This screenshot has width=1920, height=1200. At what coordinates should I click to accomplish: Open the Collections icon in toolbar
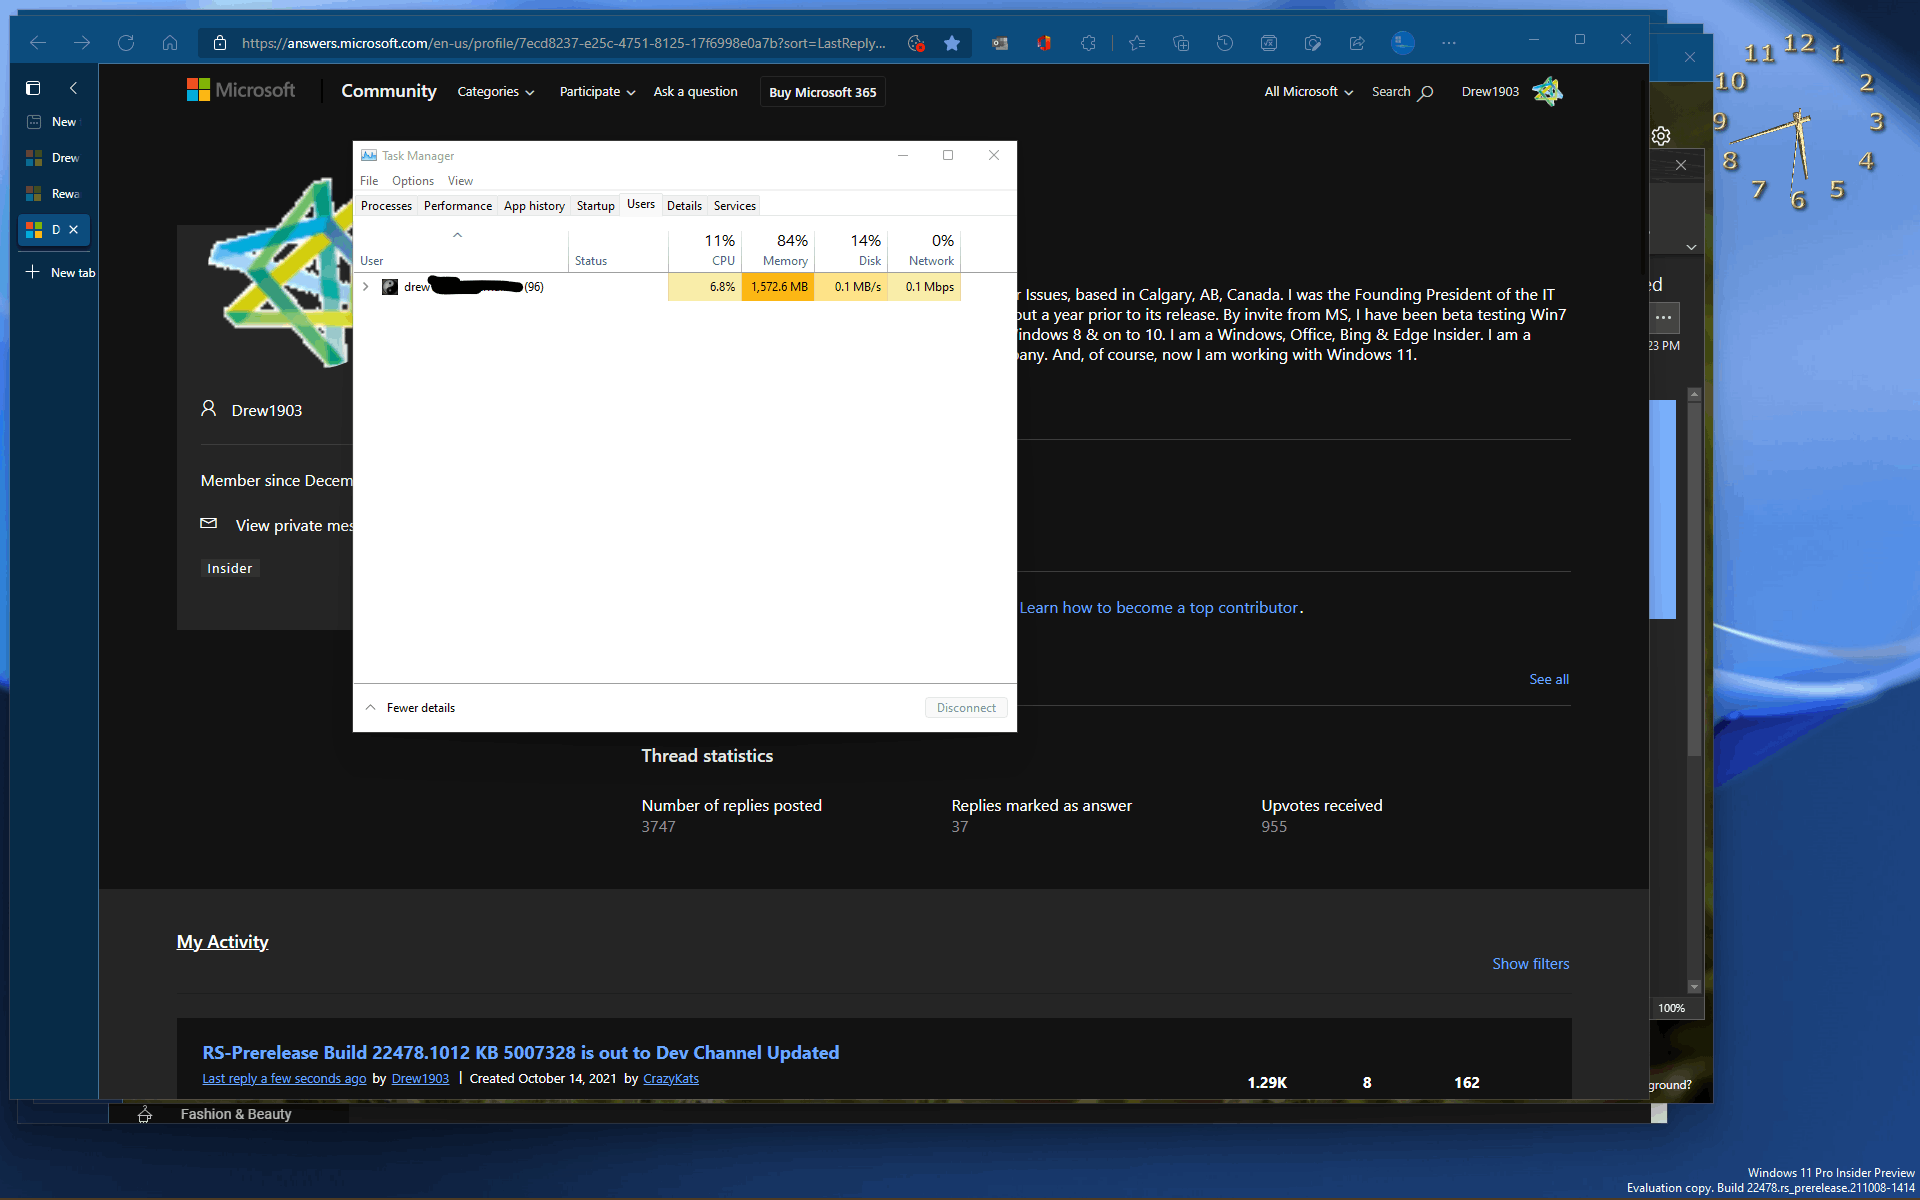pos(1181,43)
